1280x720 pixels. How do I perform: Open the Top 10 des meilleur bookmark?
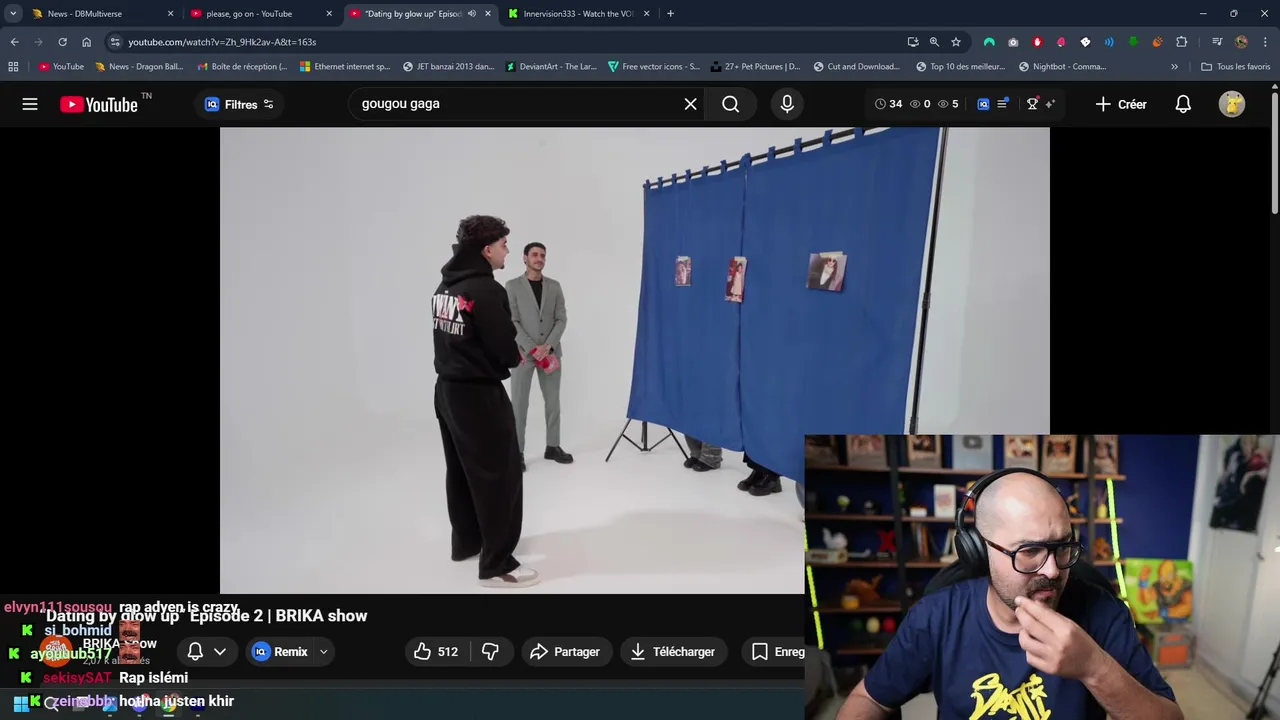point(960,67)
